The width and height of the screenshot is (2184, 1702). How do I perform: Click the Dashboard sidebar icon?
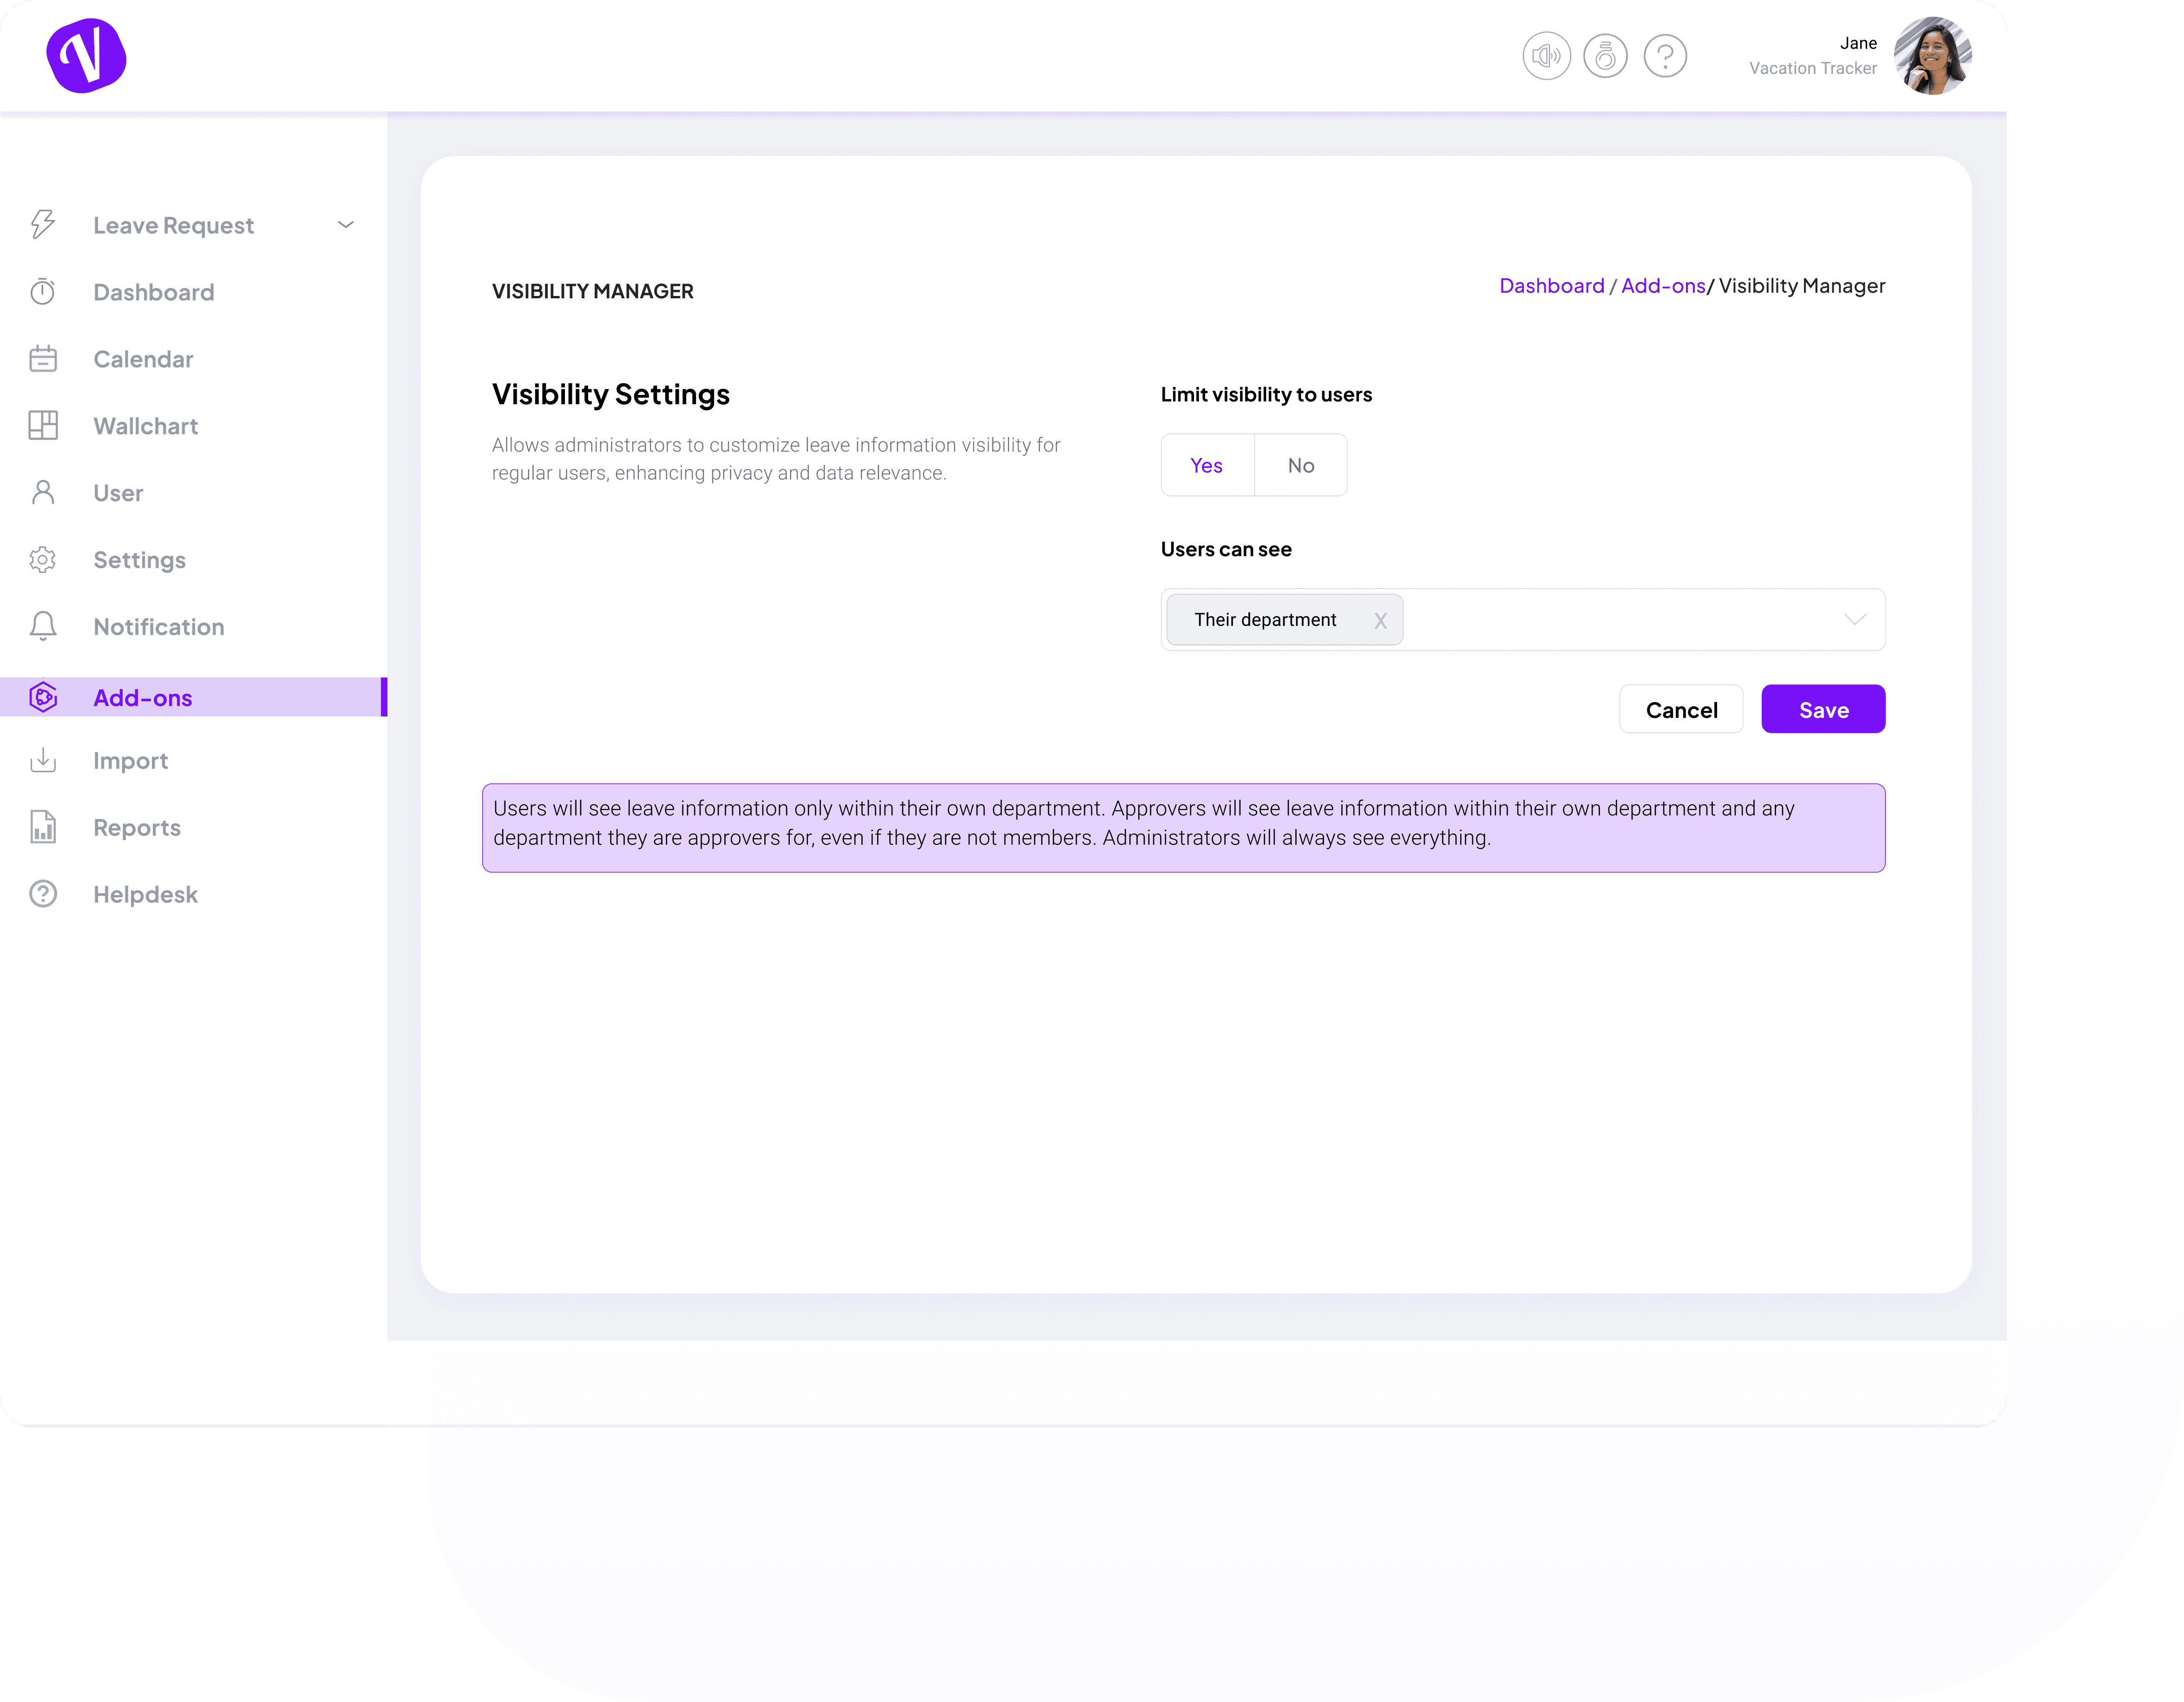tap(44, 291)
